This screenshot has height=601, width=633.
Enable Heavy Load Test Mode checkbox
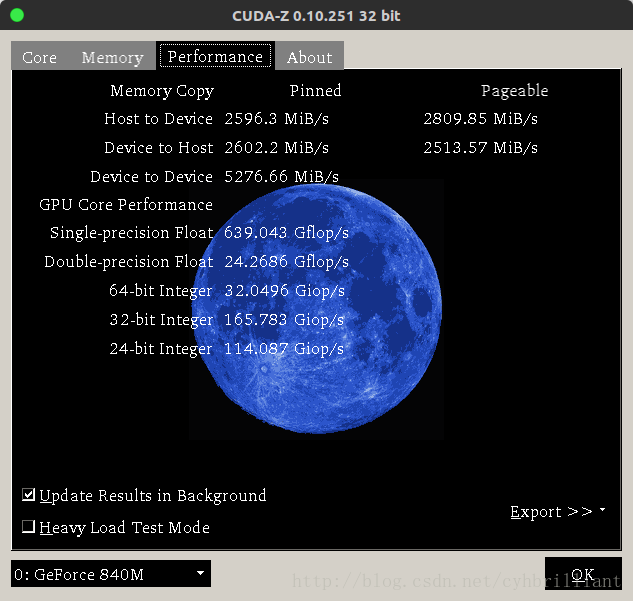point(116,527)
